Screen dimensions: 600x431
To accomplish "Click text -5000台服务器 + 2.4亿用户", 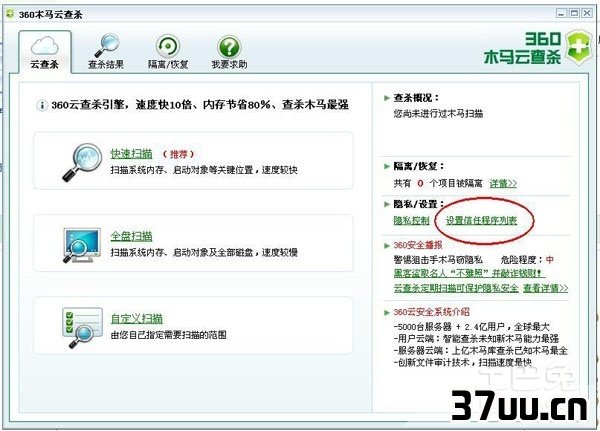I will coord(471,327).
